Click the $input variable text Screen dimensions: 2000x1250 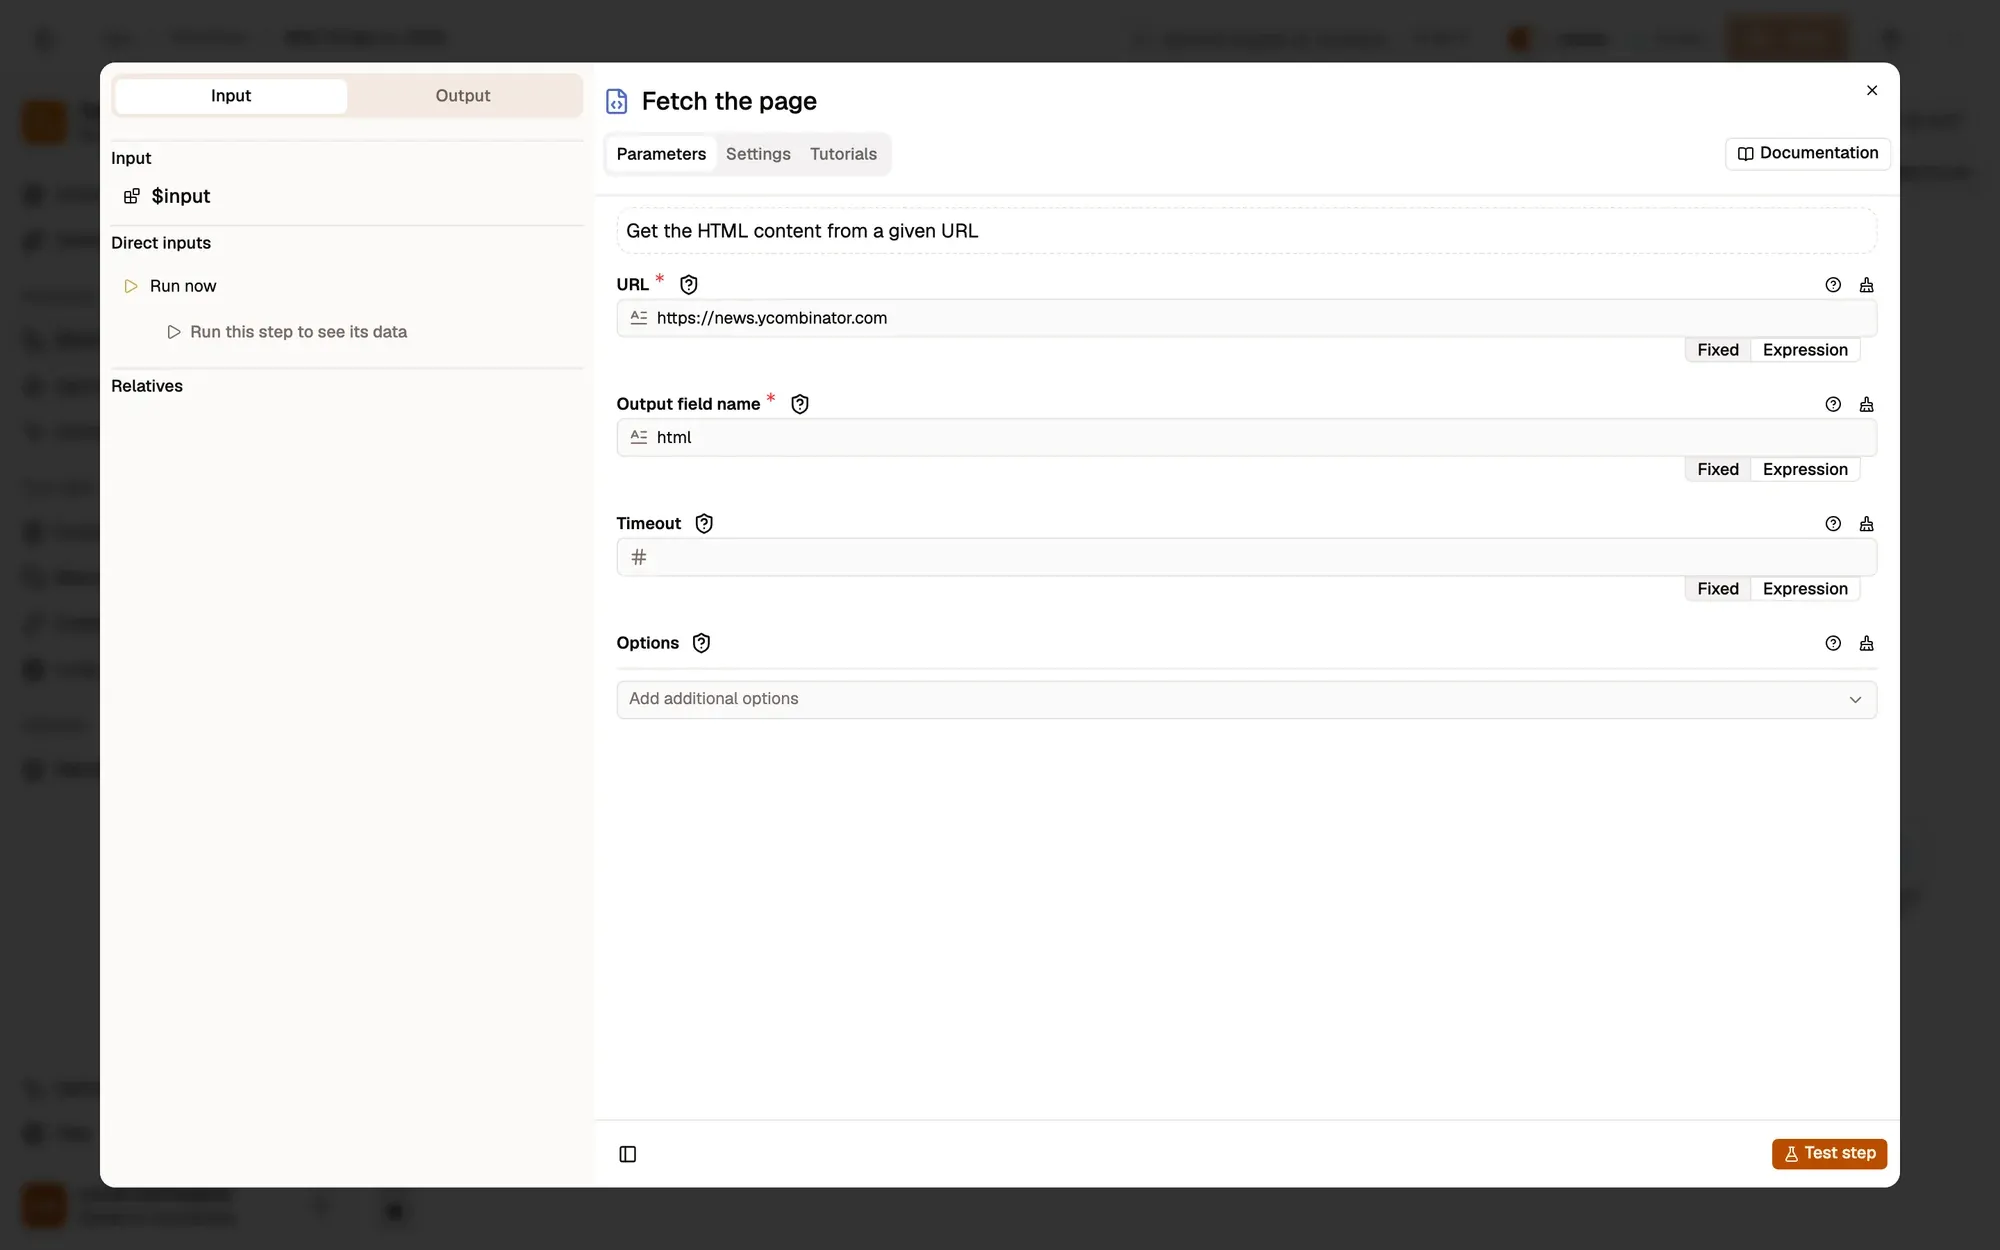[x=181, y=196]
